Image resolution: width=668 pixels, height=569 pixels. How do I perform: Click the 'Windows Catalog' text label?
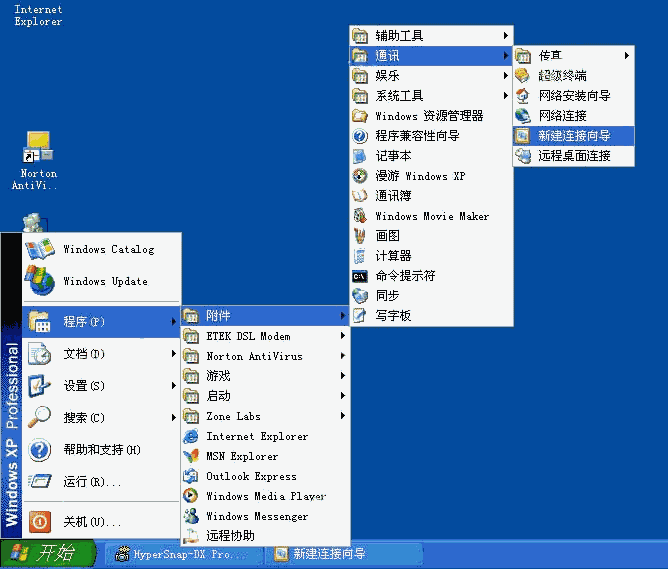tap(109, 249)
